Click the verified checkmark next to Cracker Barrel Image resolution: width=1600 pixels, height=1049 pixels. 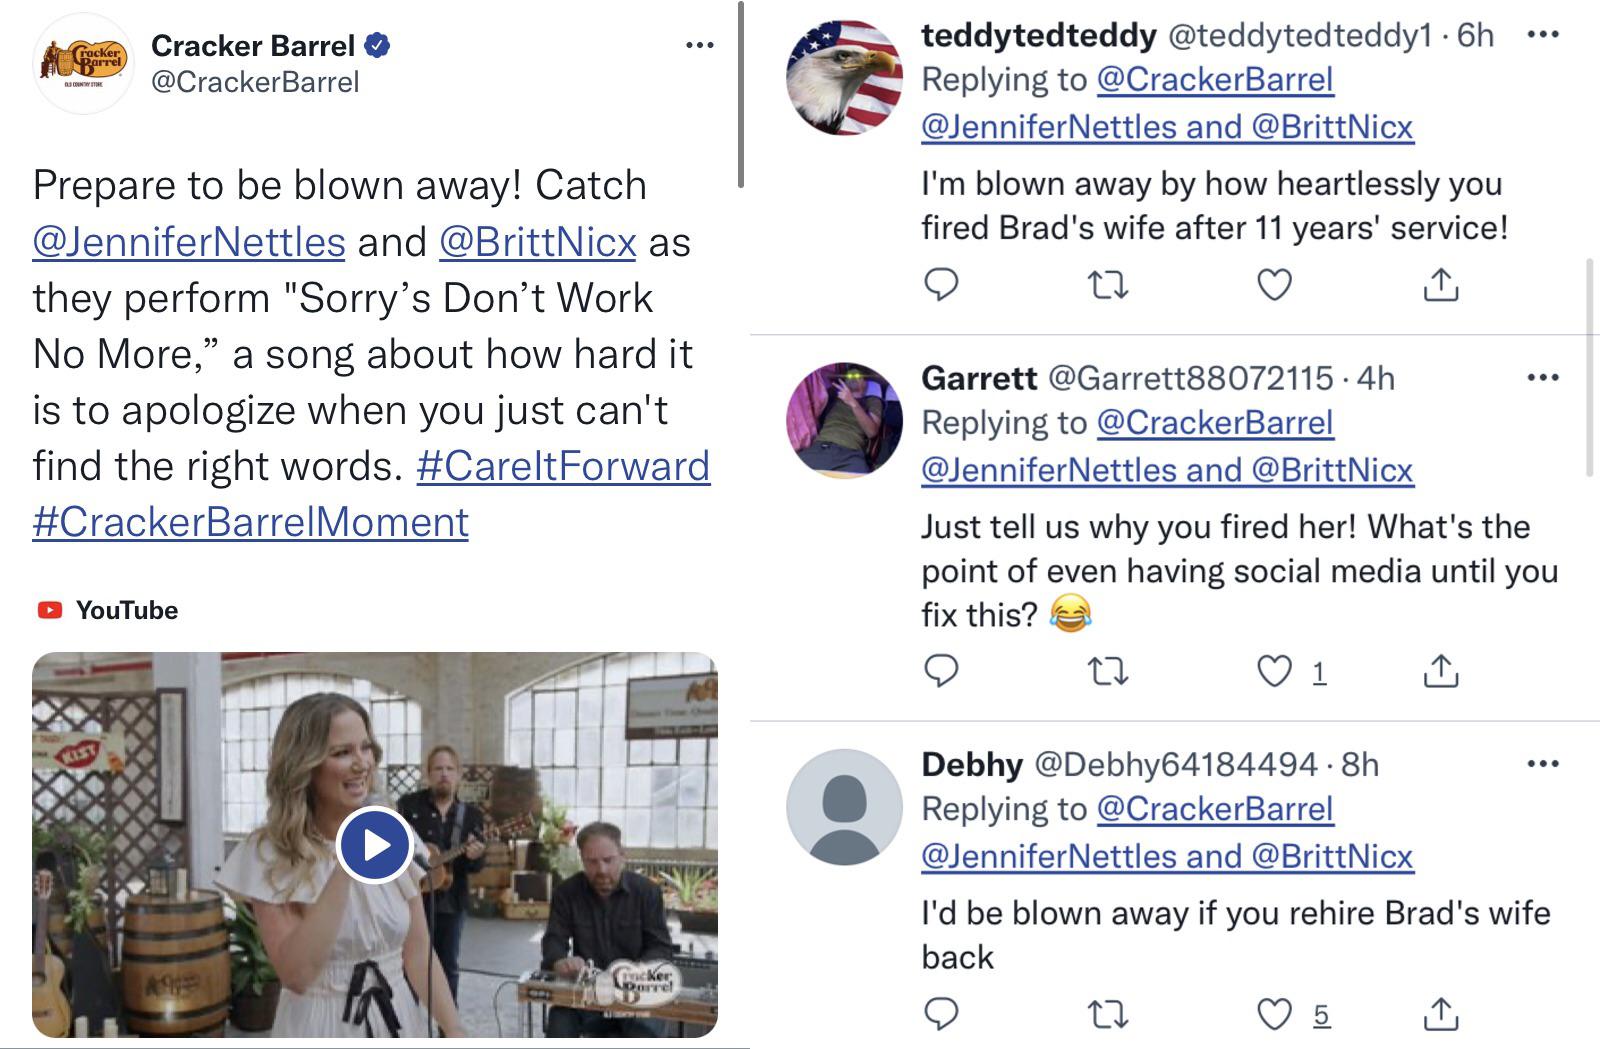click(x=378, y=45)
